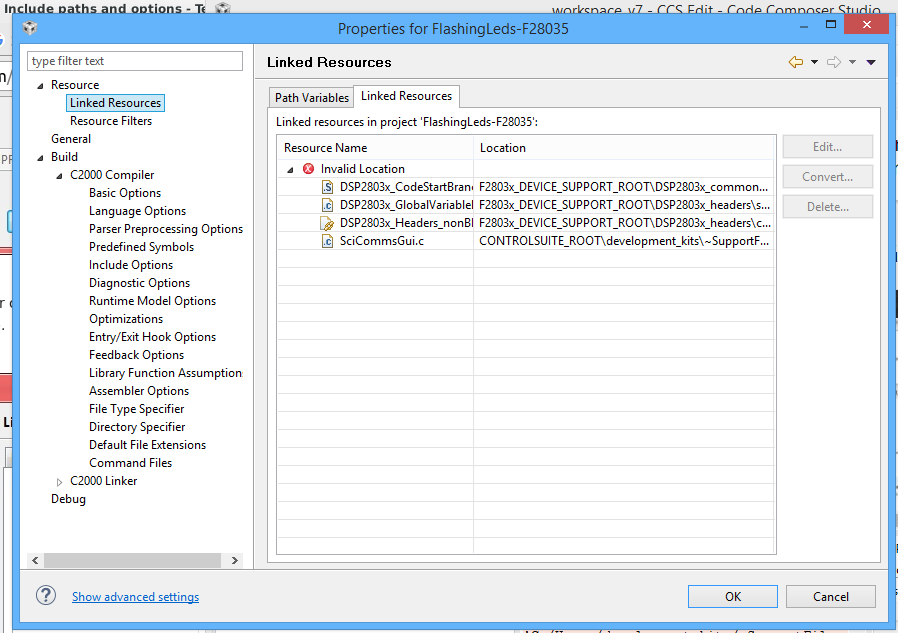Image resolution: width=898 pixels, height=633 pixels.
Task: Select Linked Resources in the tree
Action: (115, 103)
